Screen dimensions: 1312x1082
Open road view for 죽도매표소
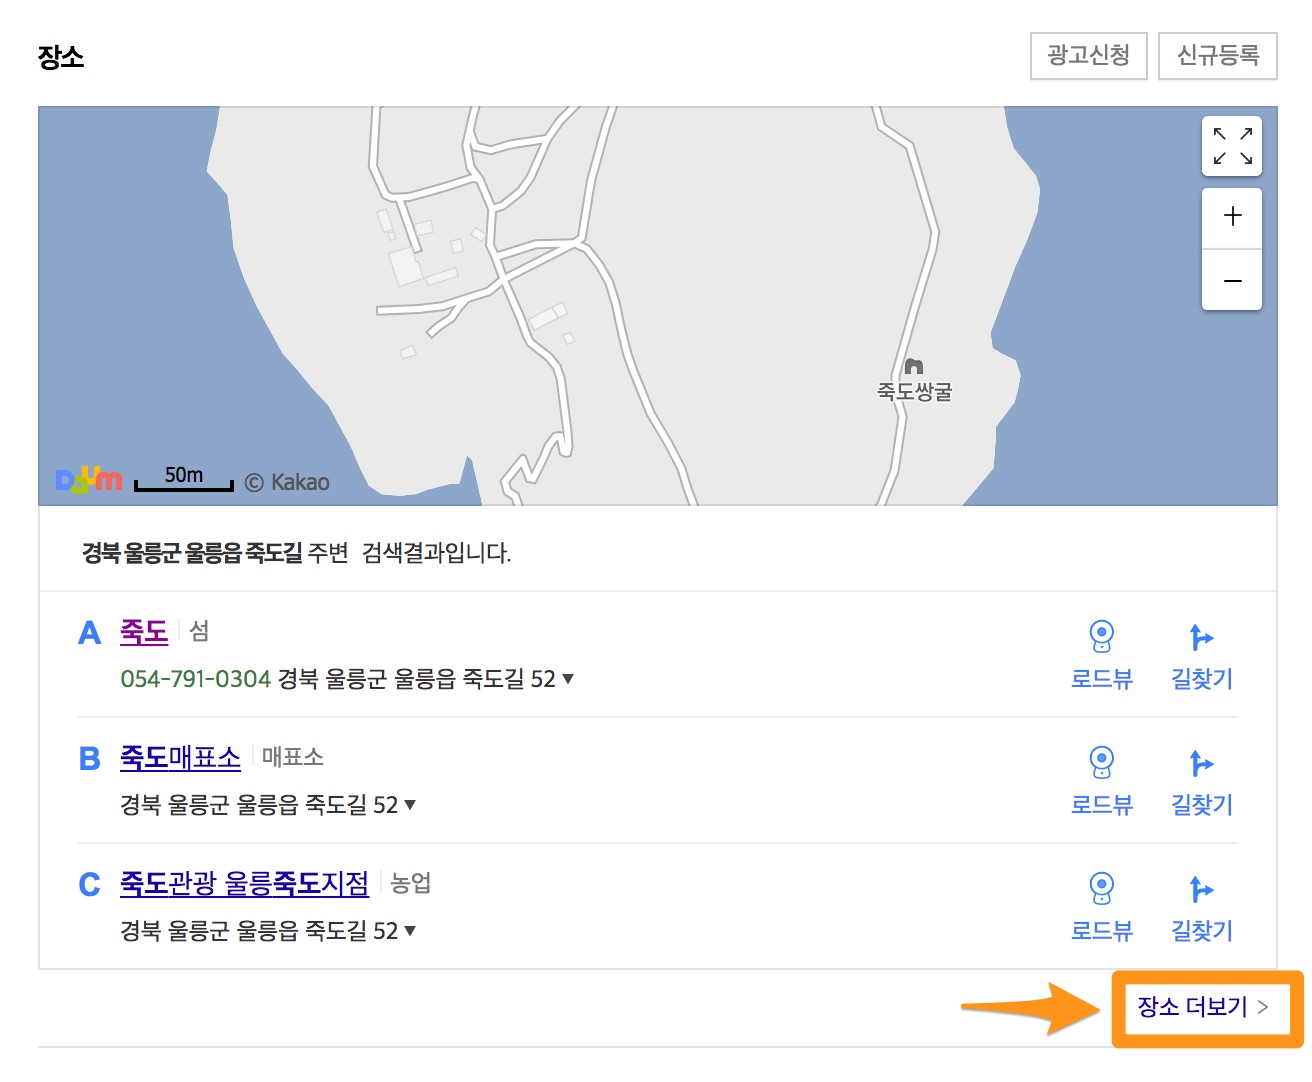1101,780
